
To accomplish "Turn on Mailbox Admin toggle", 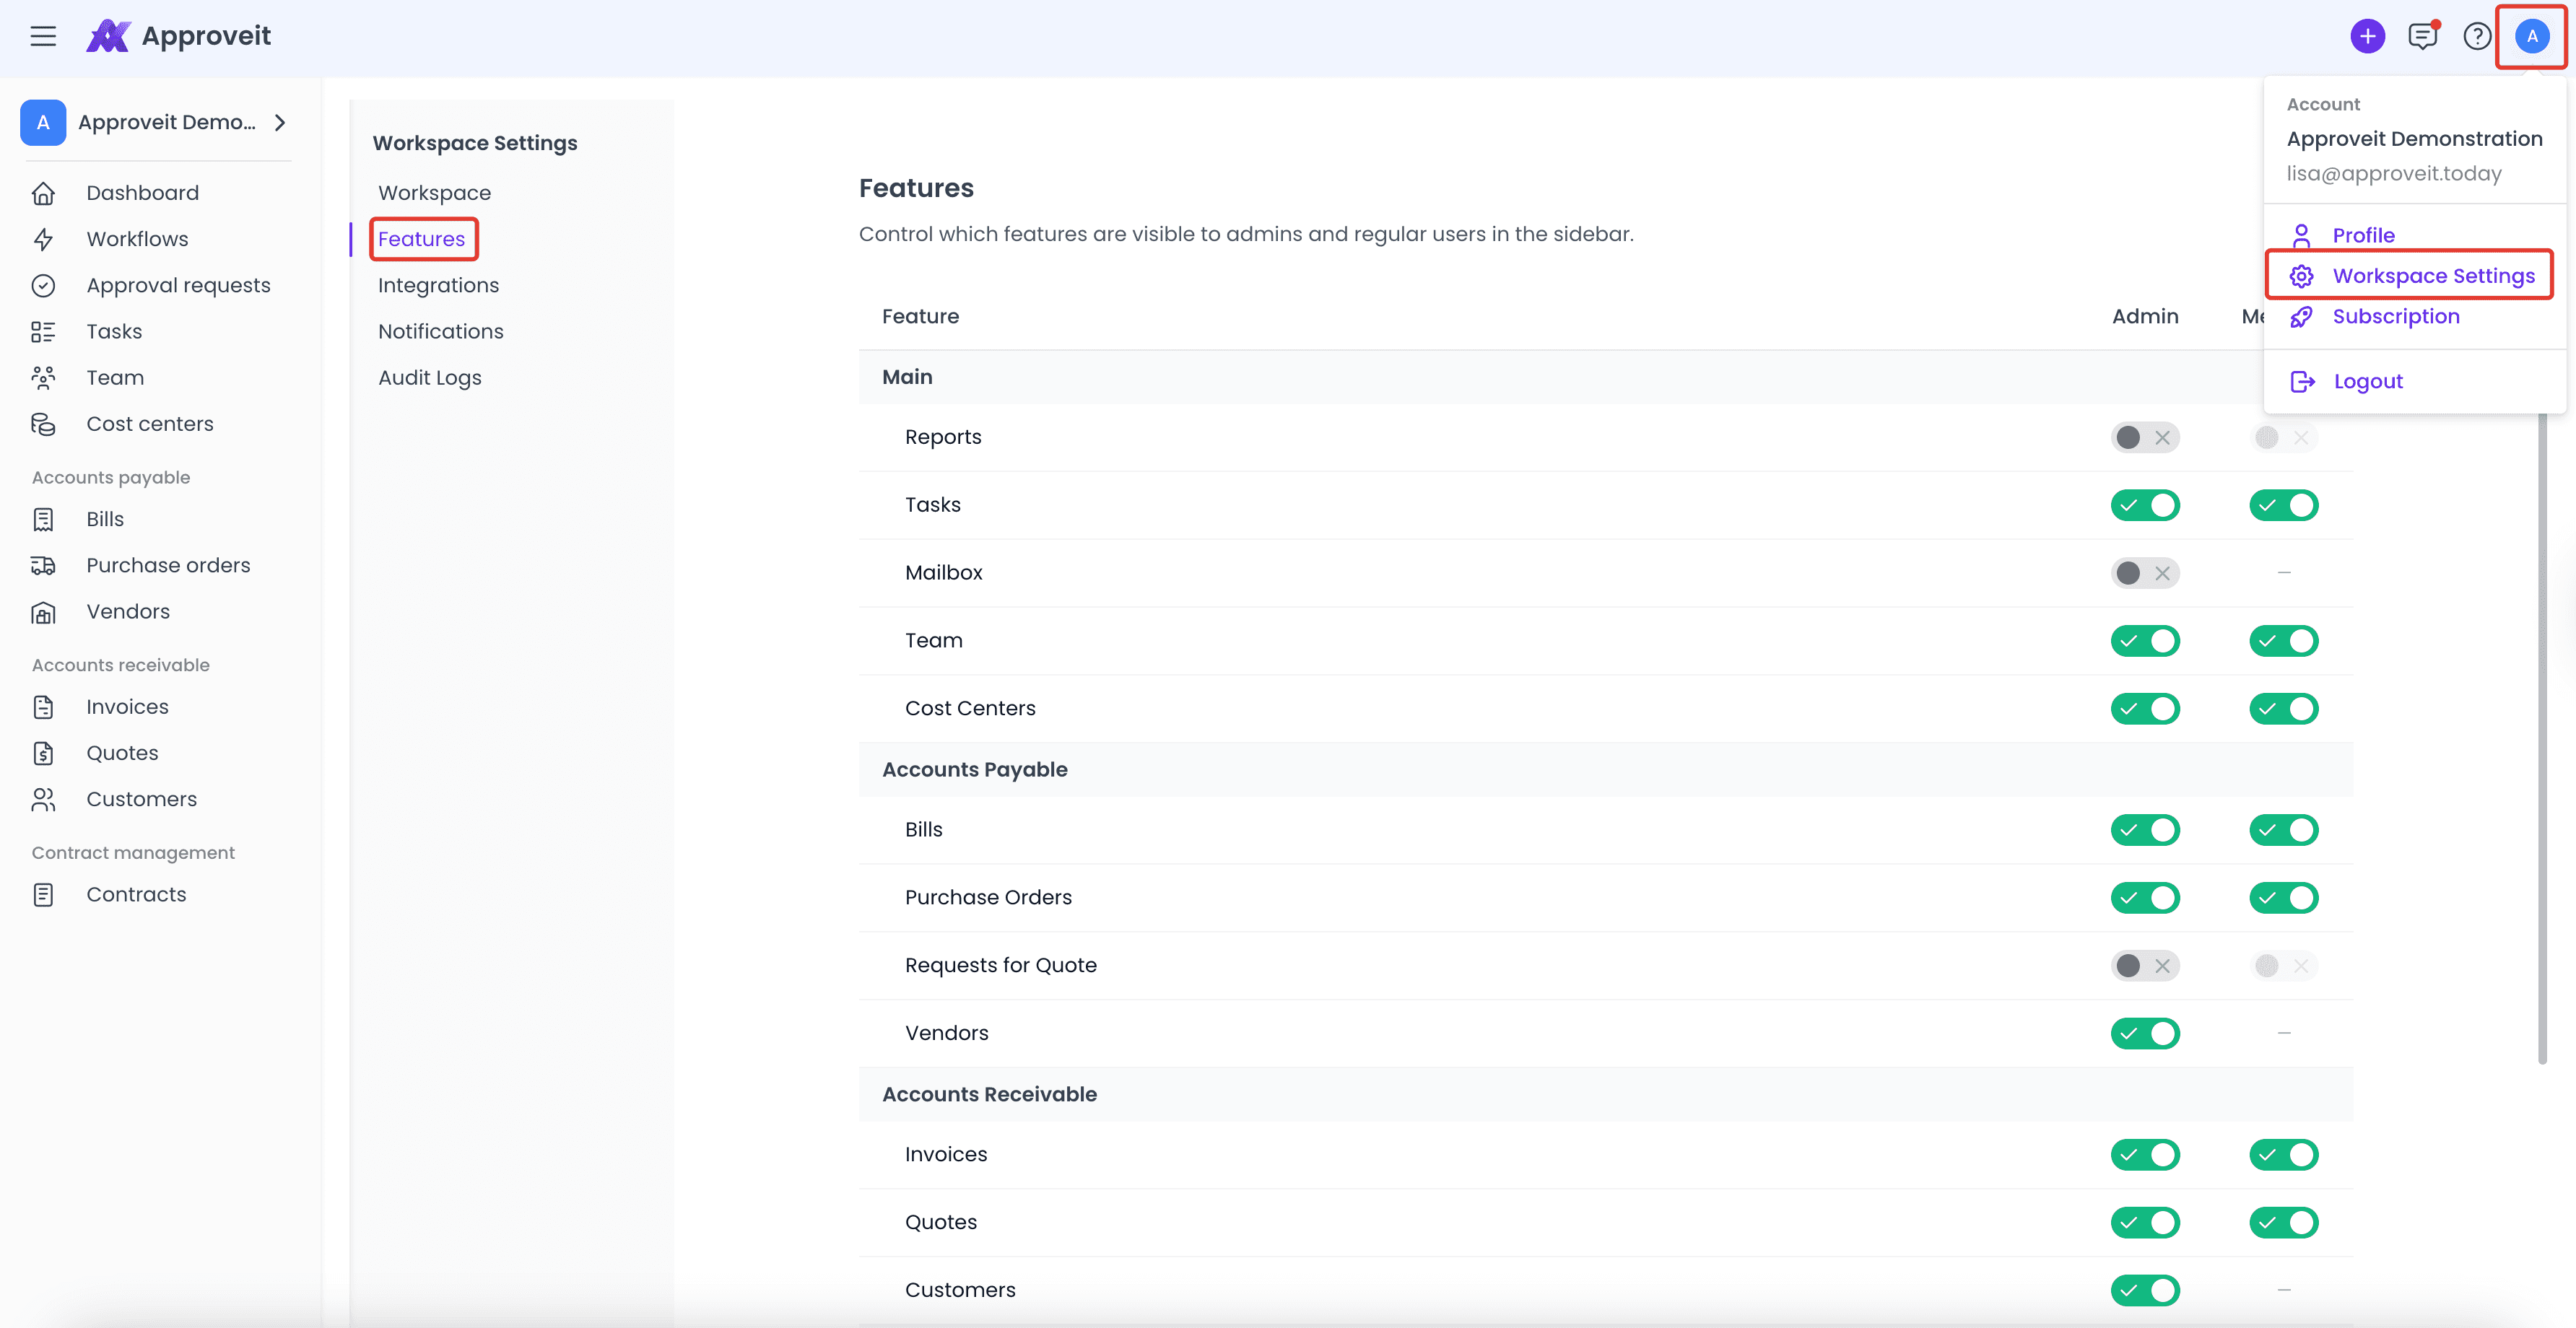I will [2144, 573].
